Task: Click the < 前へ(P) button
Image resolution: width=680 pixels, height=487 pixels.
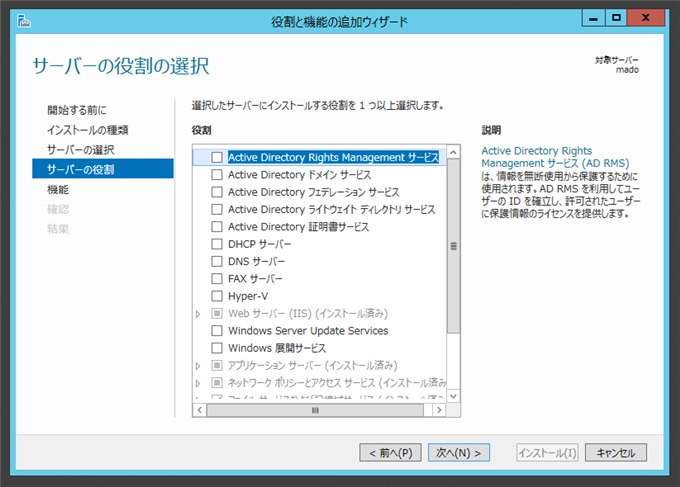Action: (x=390, y=453)
